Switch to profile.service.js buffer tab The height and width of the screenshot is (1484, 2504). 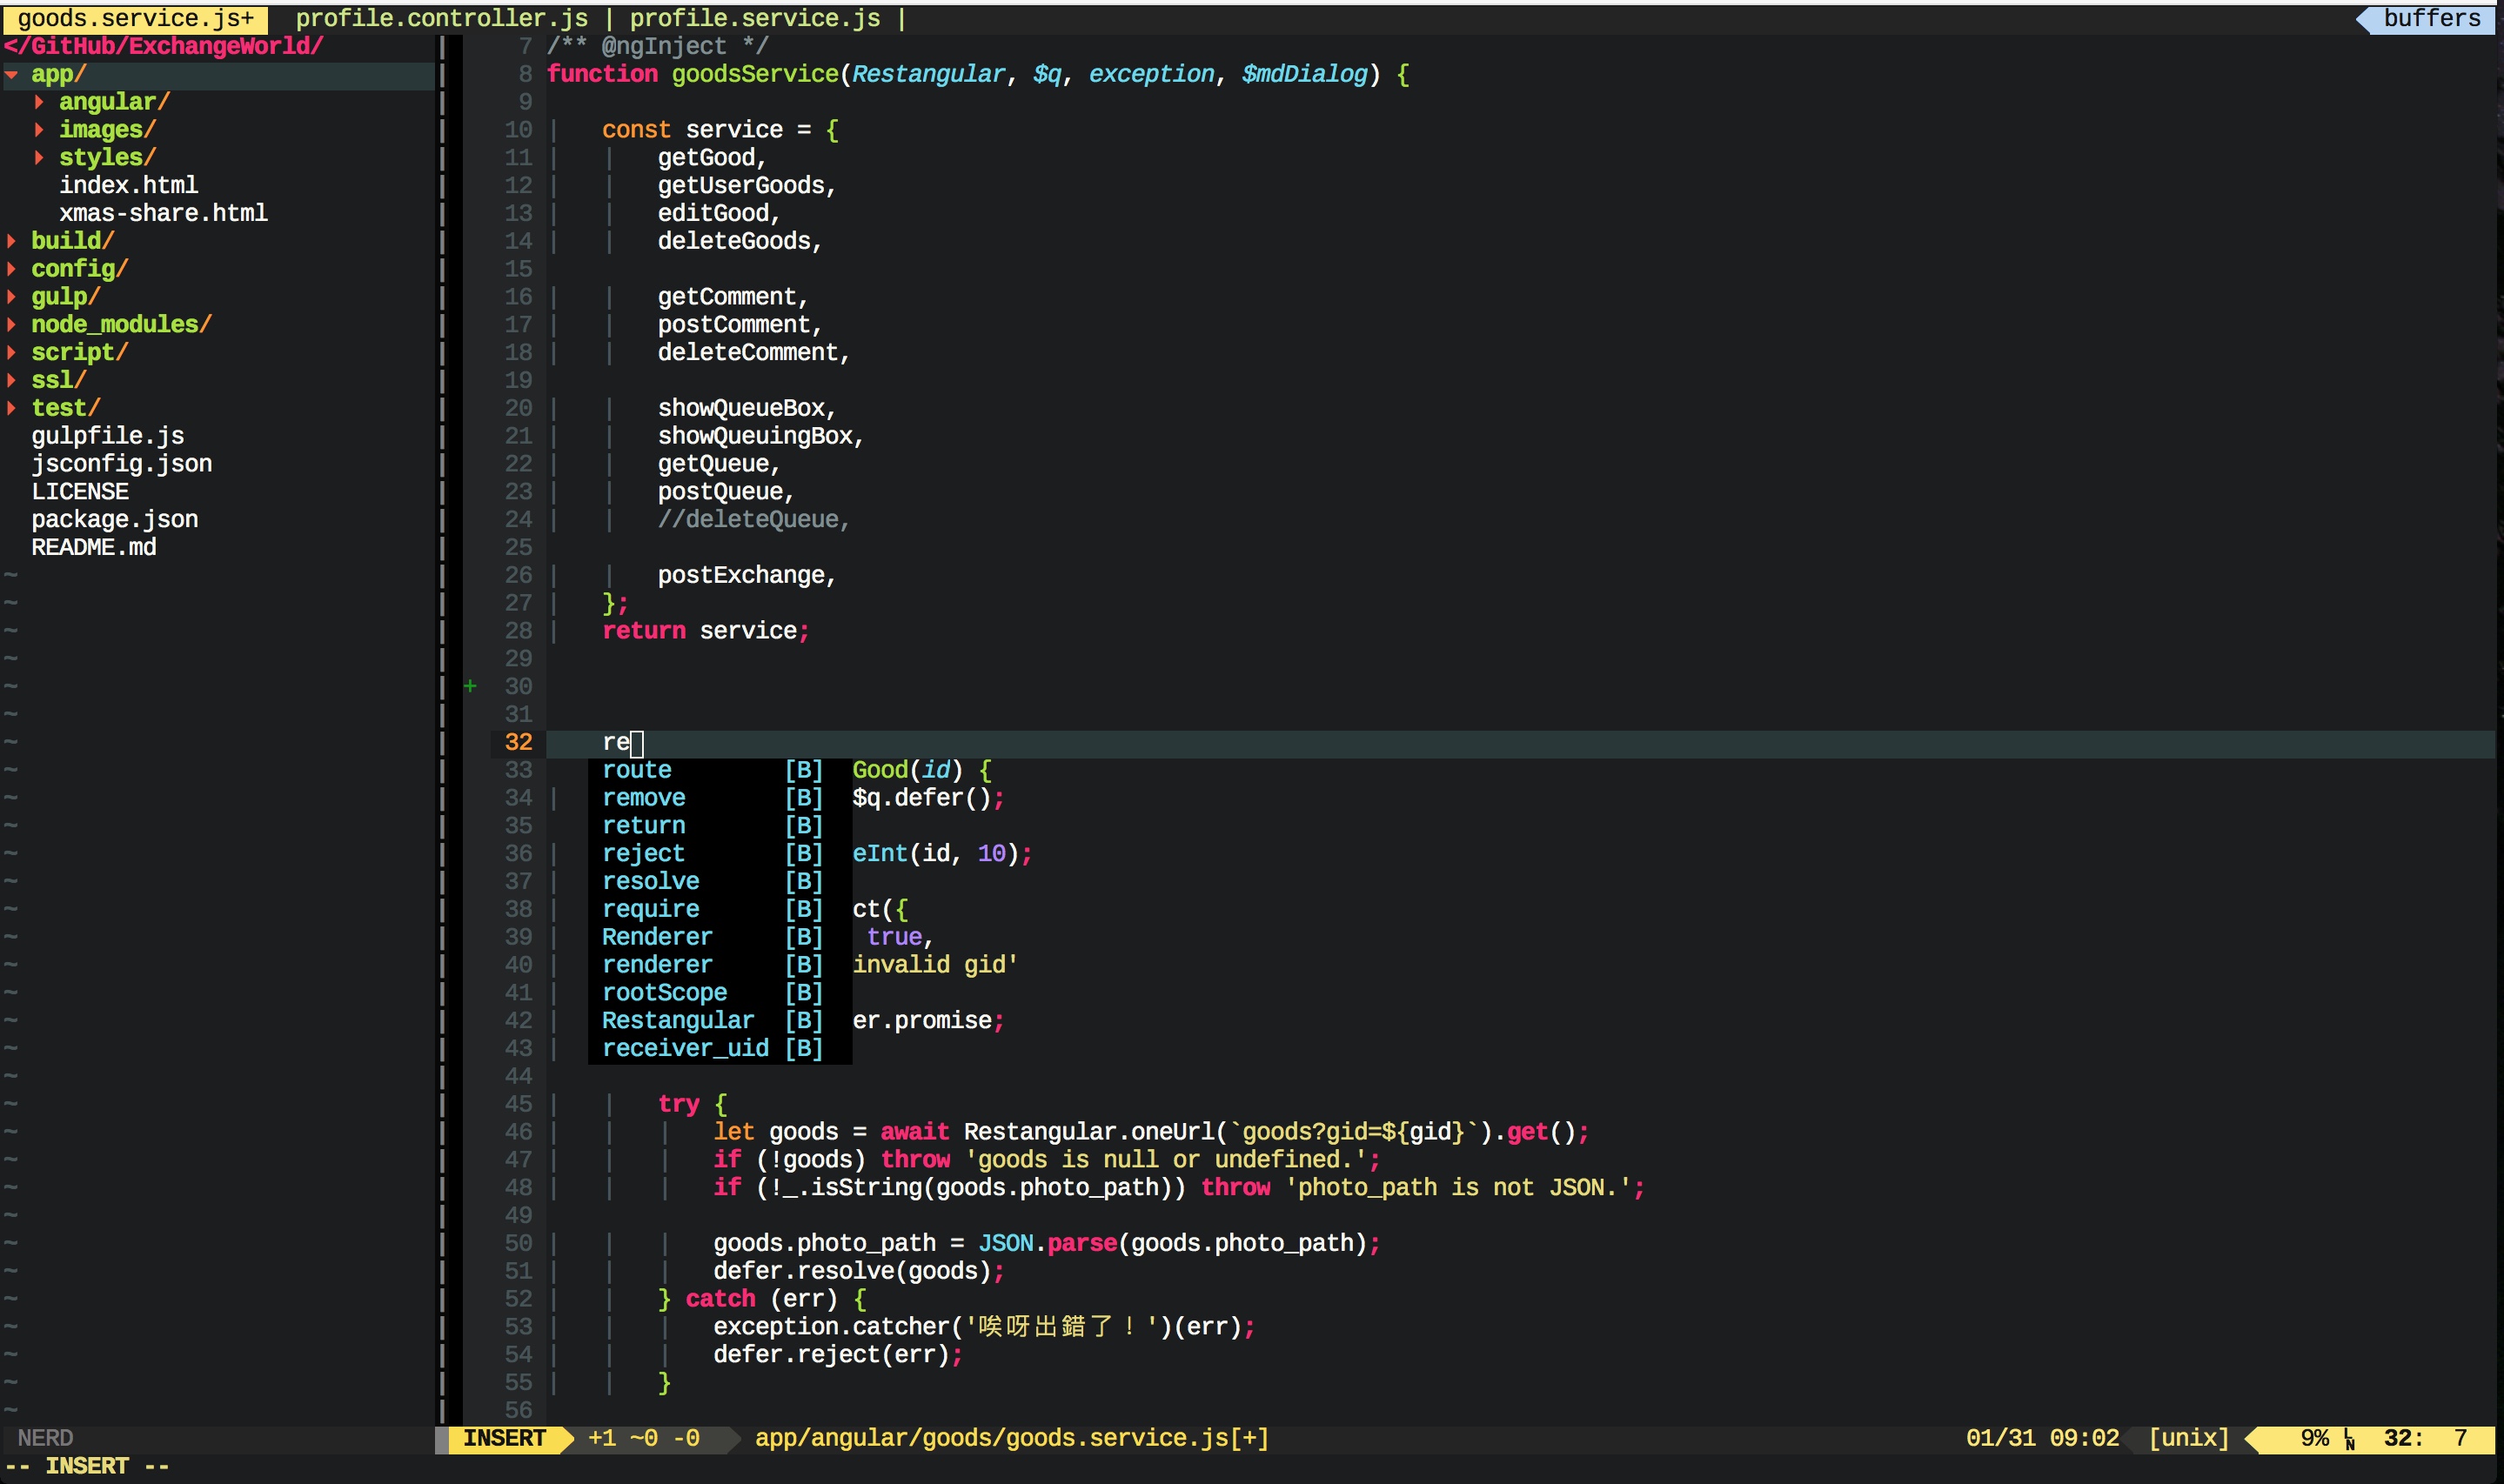[754, 19]
